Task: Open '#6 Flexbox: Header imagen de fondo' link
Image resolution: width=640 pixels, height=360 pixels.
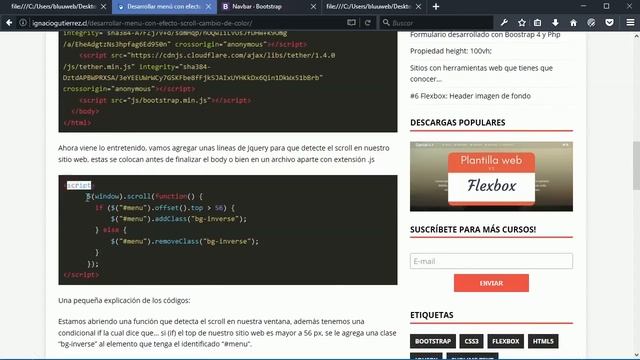Action: pyautogui.click(x=470, y=96)
